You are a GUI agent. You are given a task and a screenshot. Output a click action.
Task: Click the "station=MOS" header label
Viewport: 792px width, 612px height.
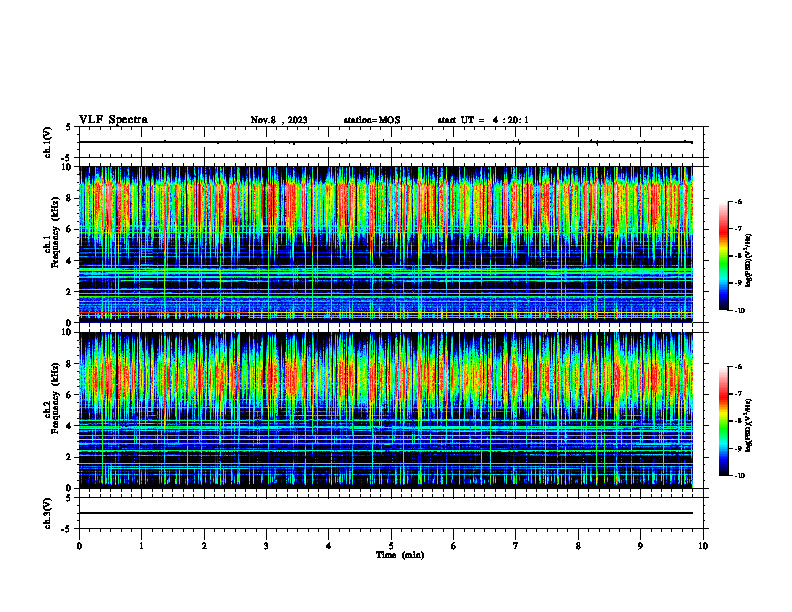click(372, 120)
